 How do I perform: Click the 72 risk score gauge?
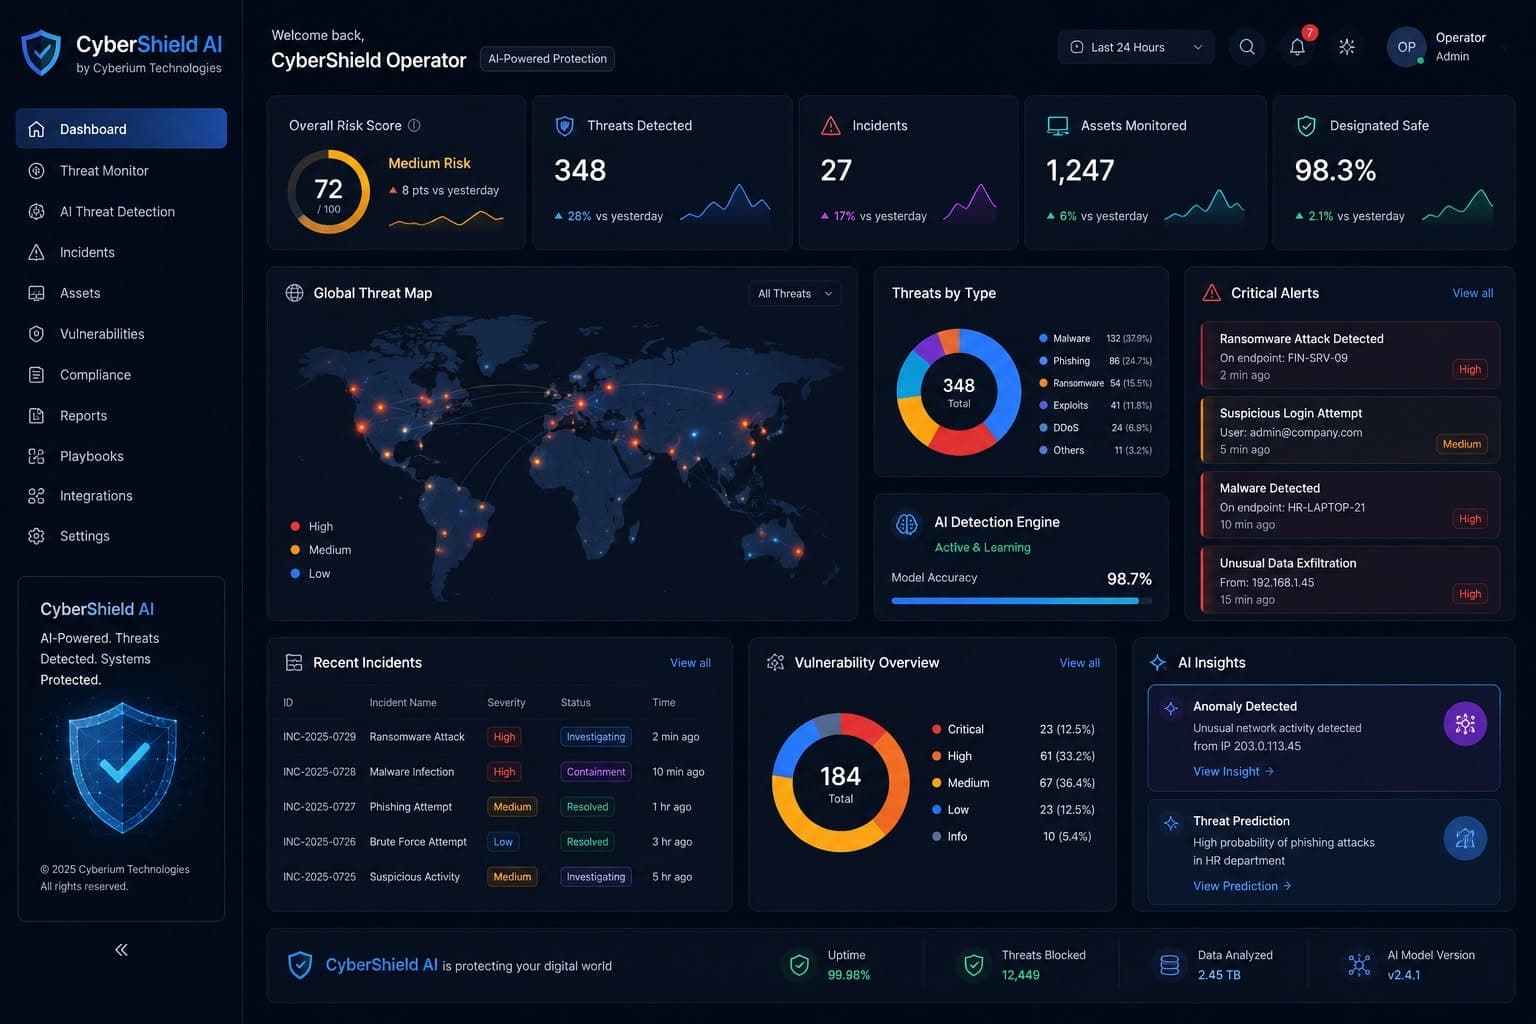tap(328, 192)
